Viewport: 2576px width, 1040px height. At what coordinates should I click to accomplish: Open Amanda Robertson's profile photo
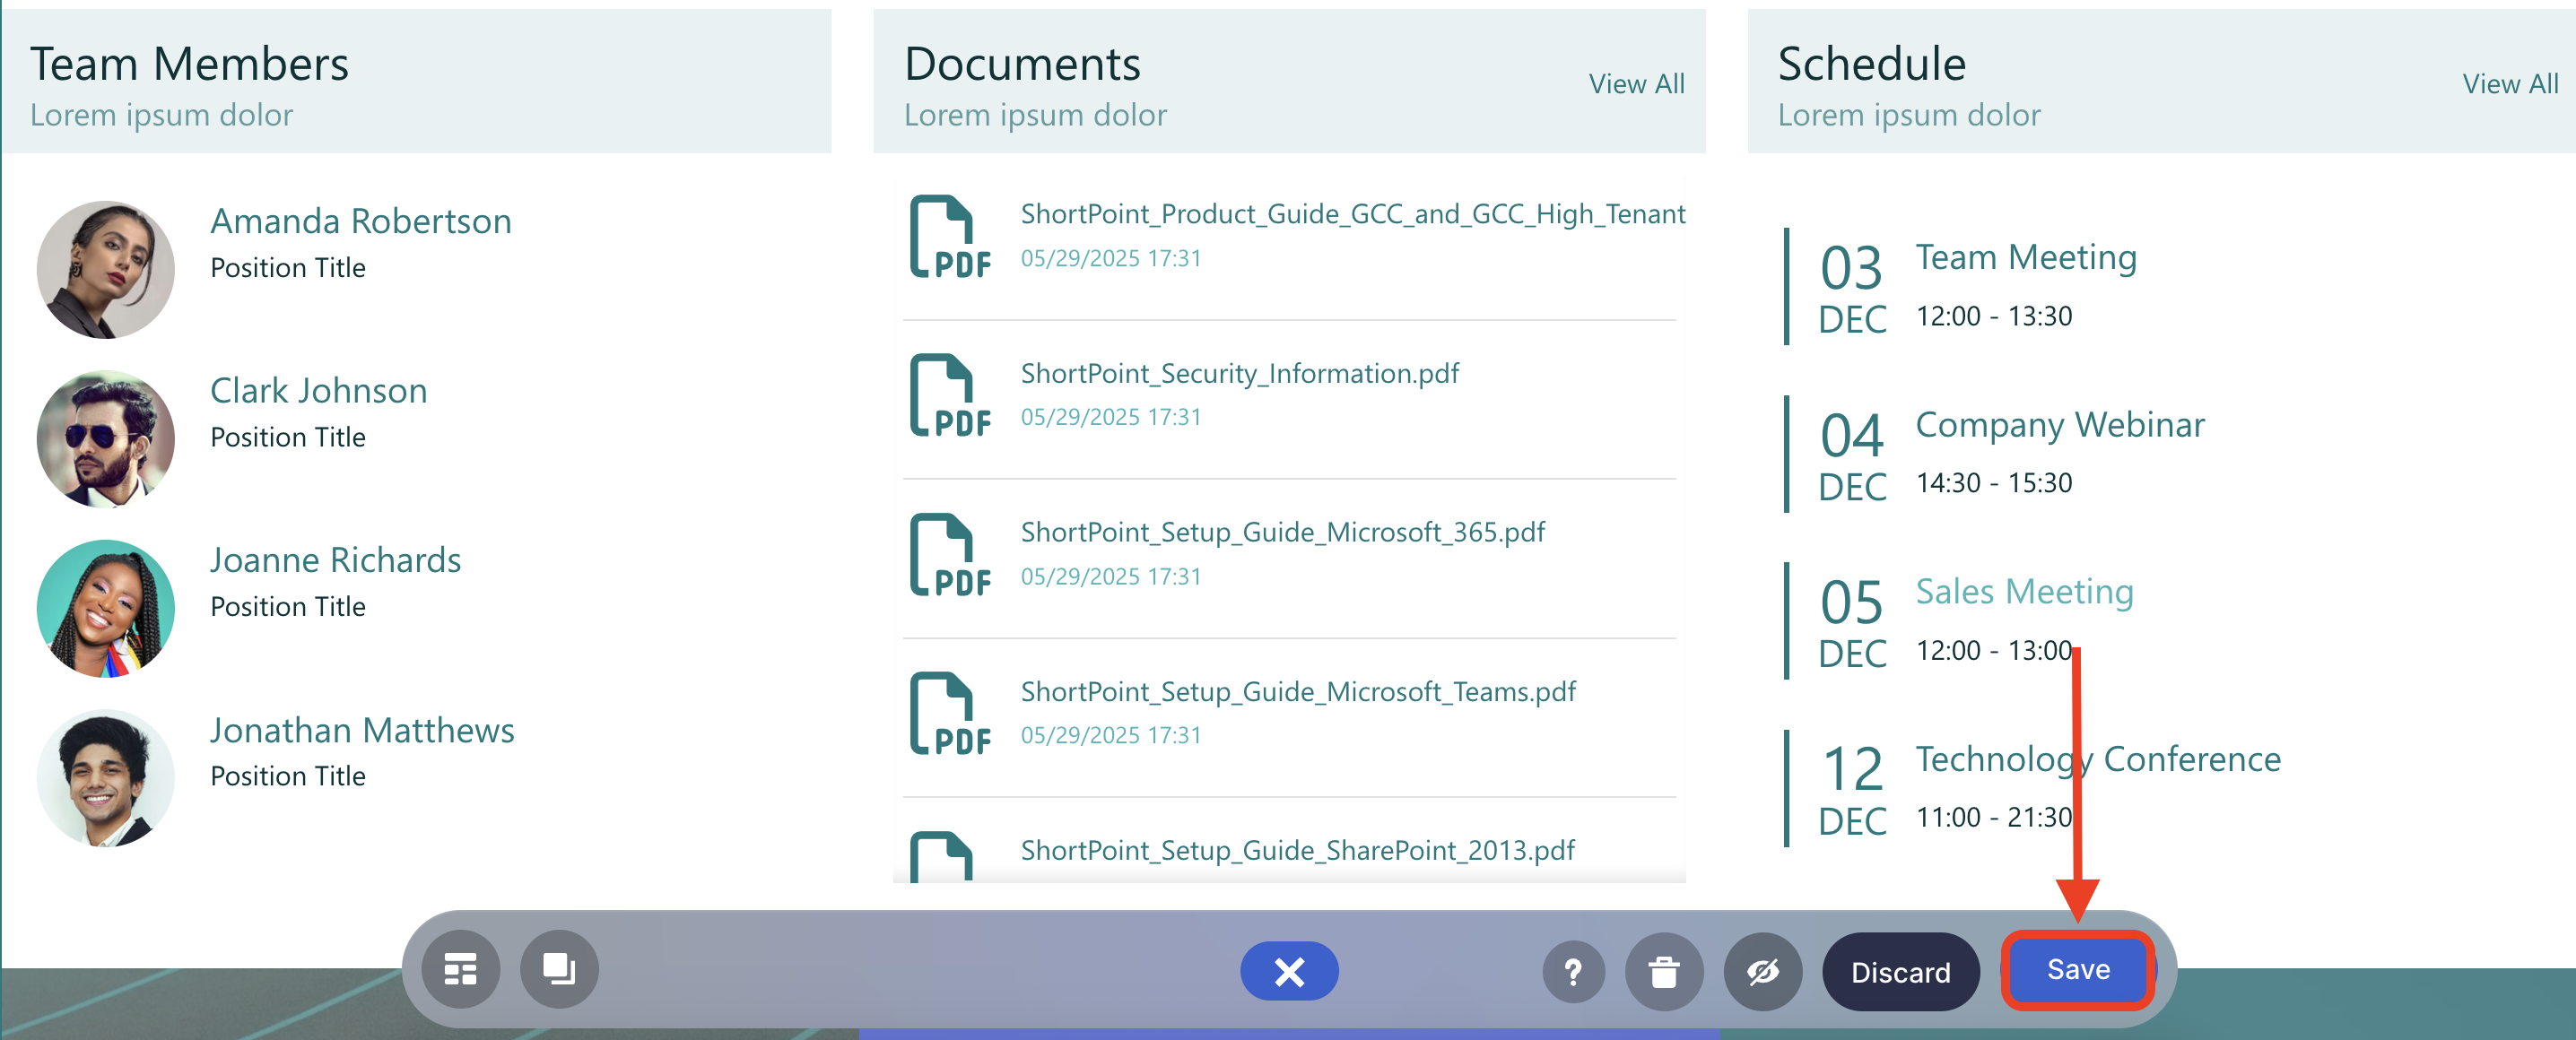click(x=105, y=269)
